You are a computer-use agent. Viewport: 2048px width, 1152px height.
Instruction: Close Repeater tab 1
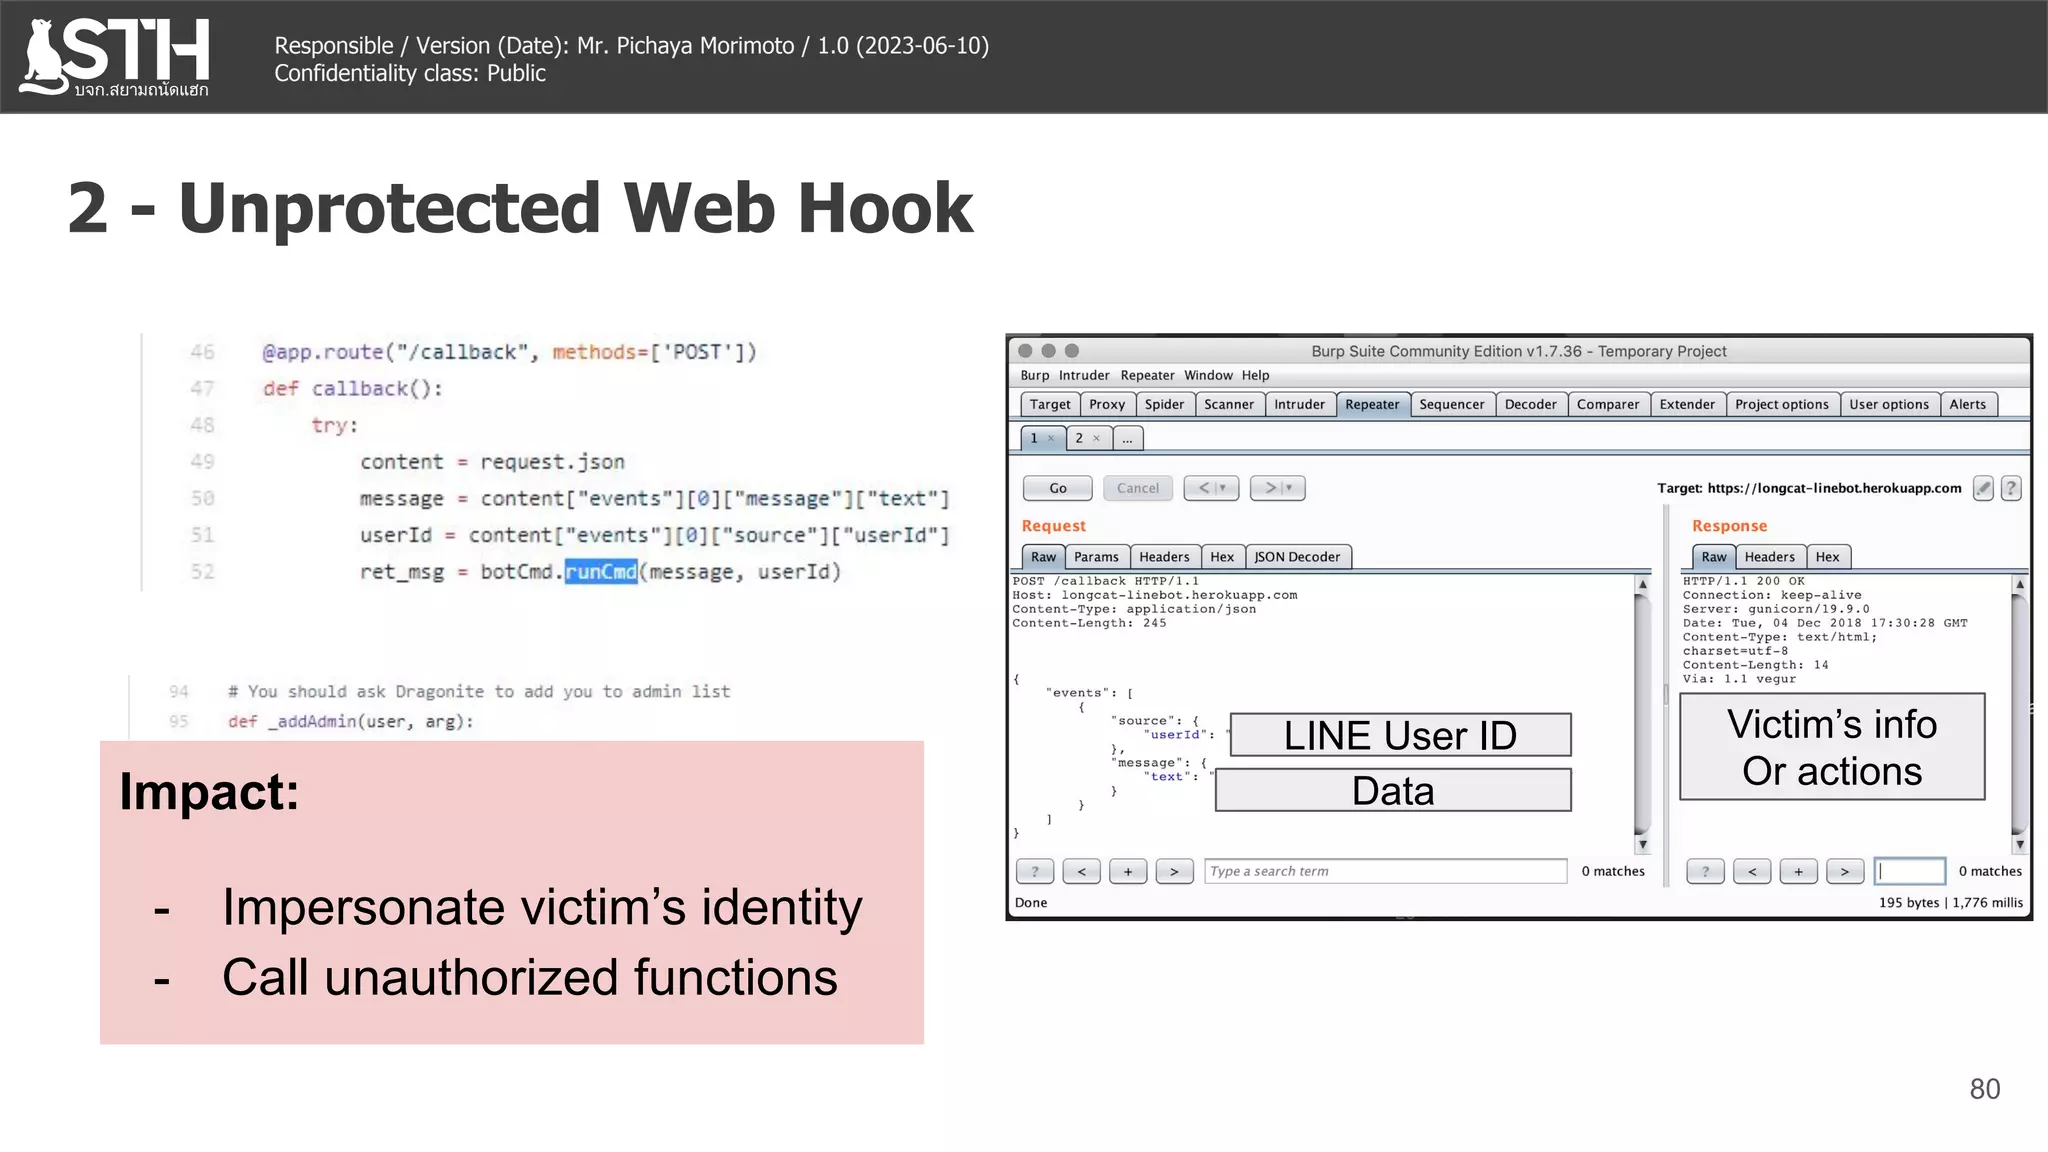(x=1051, y=438)
